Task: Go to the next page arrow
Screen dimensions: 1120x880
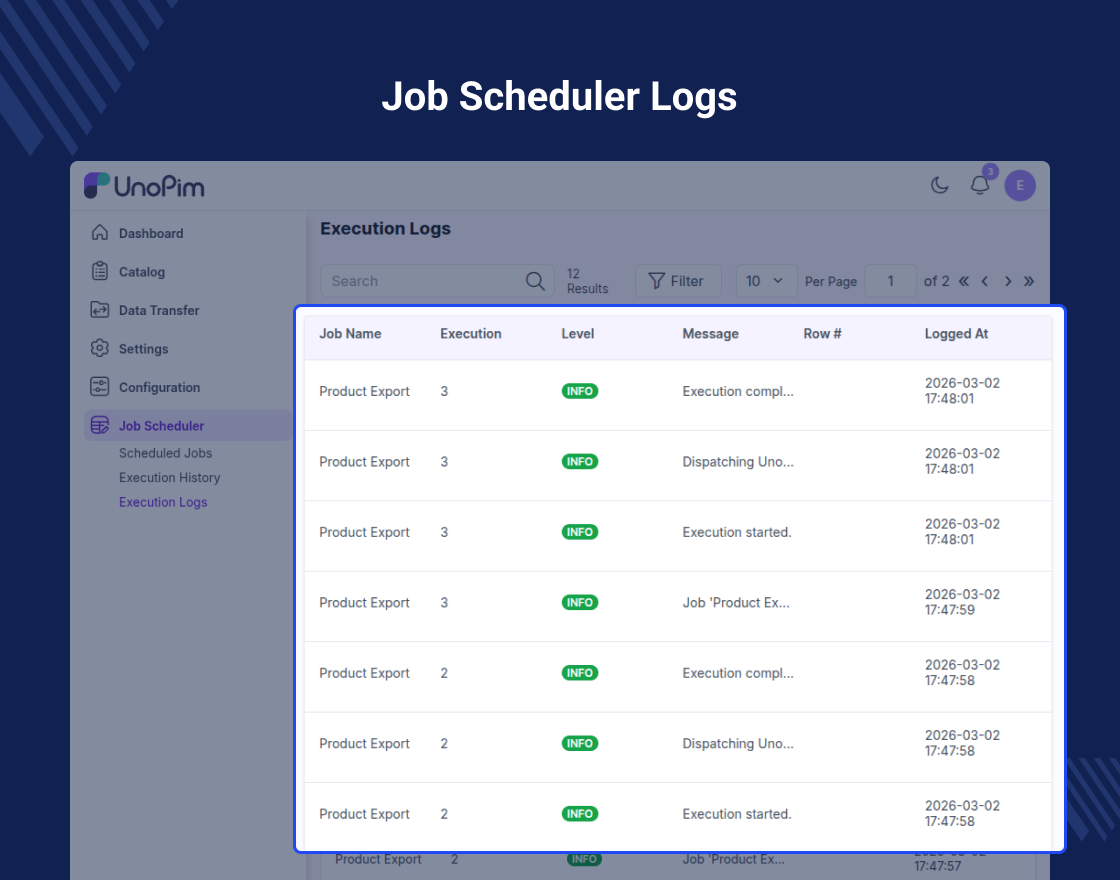Action: point(1008,281)
